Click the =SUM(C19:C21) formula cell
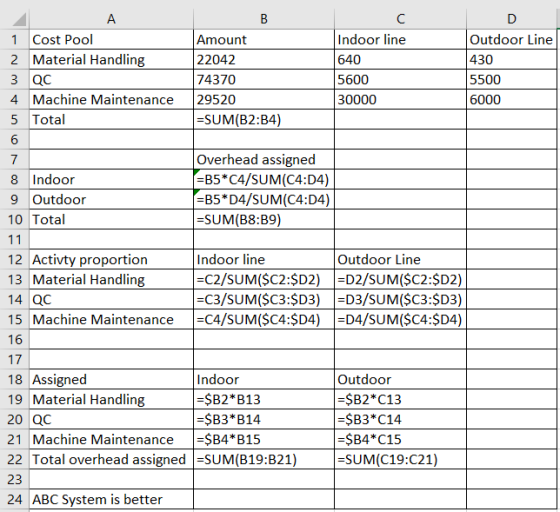 [400, 459]
